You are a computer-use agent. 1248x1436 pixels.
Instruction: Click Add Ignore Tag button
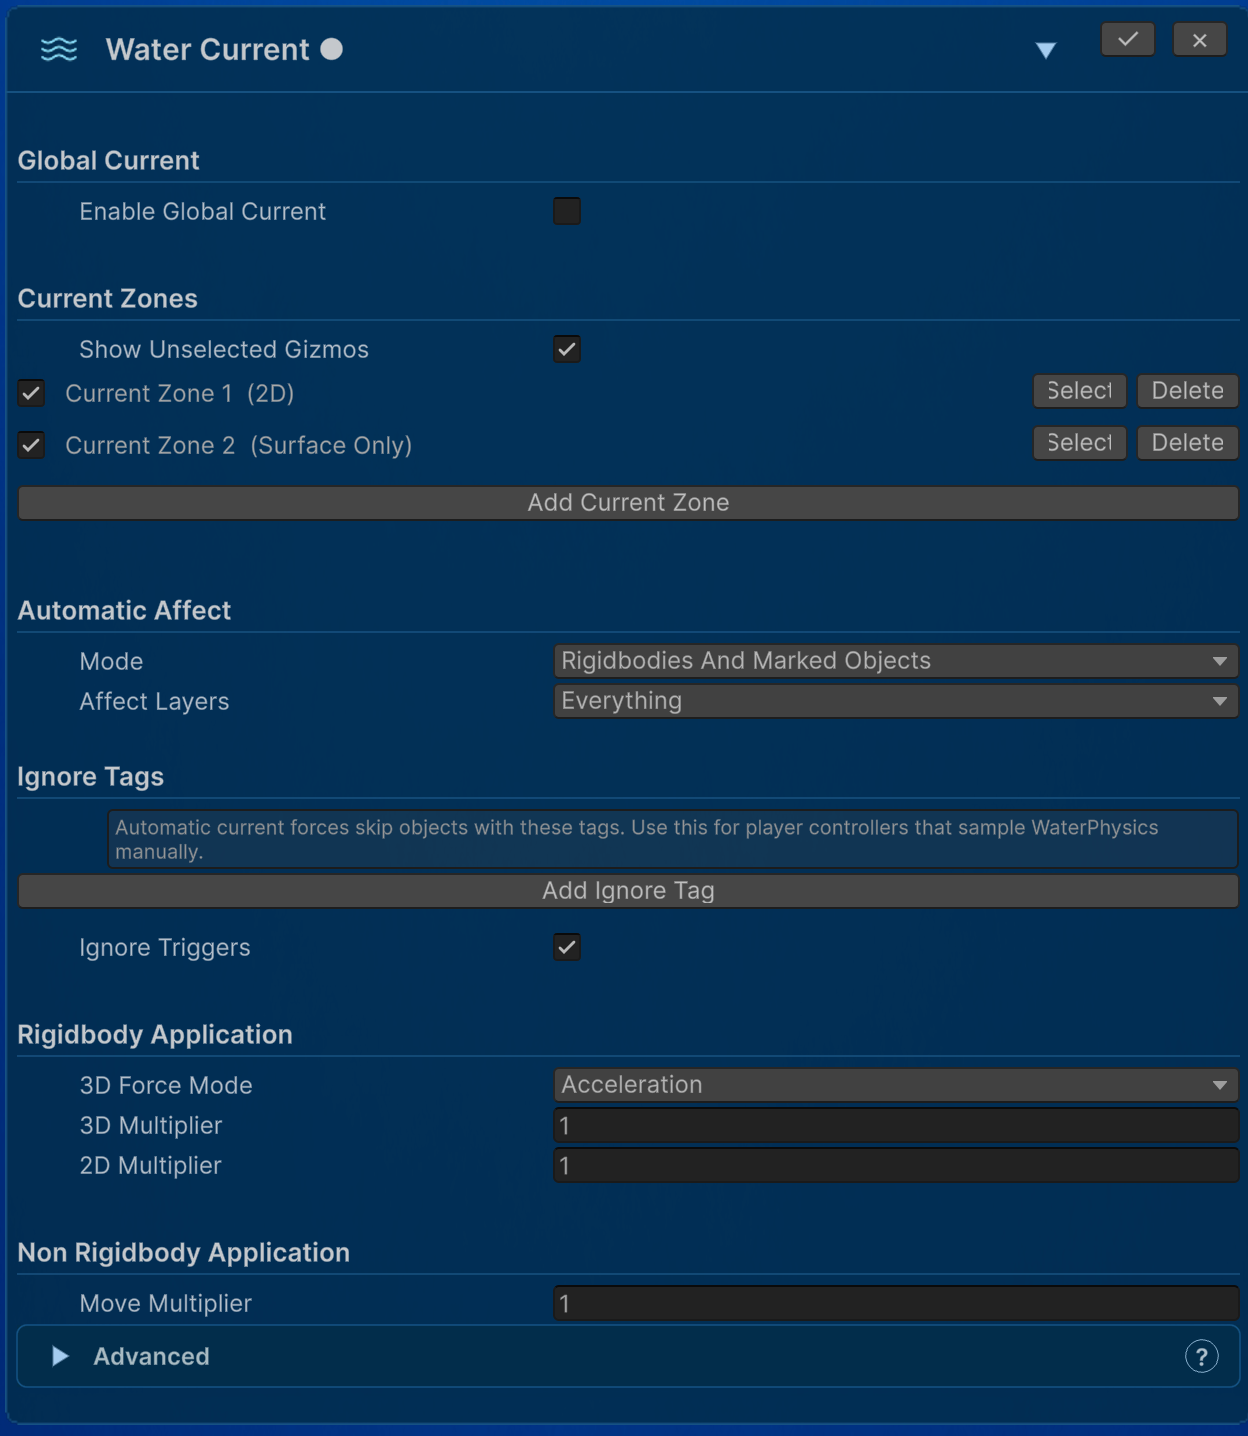(628, 891)
